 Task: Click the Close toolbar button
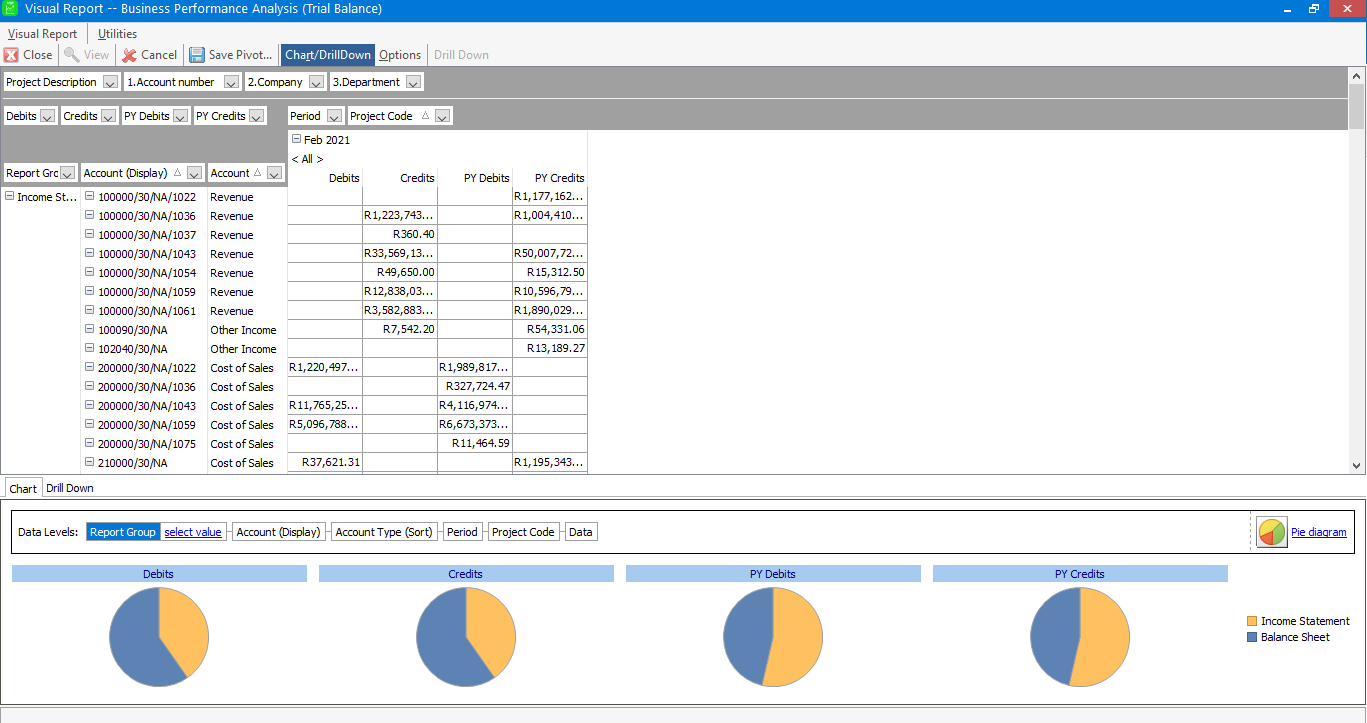(28, 55)
